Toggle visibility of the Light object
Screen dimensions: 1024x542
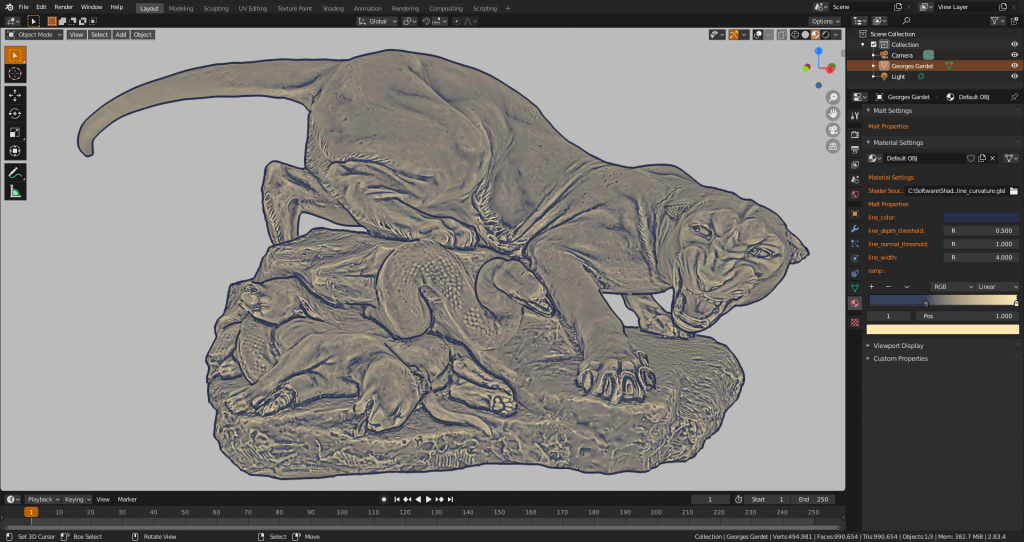click(x=1014, y=76)
